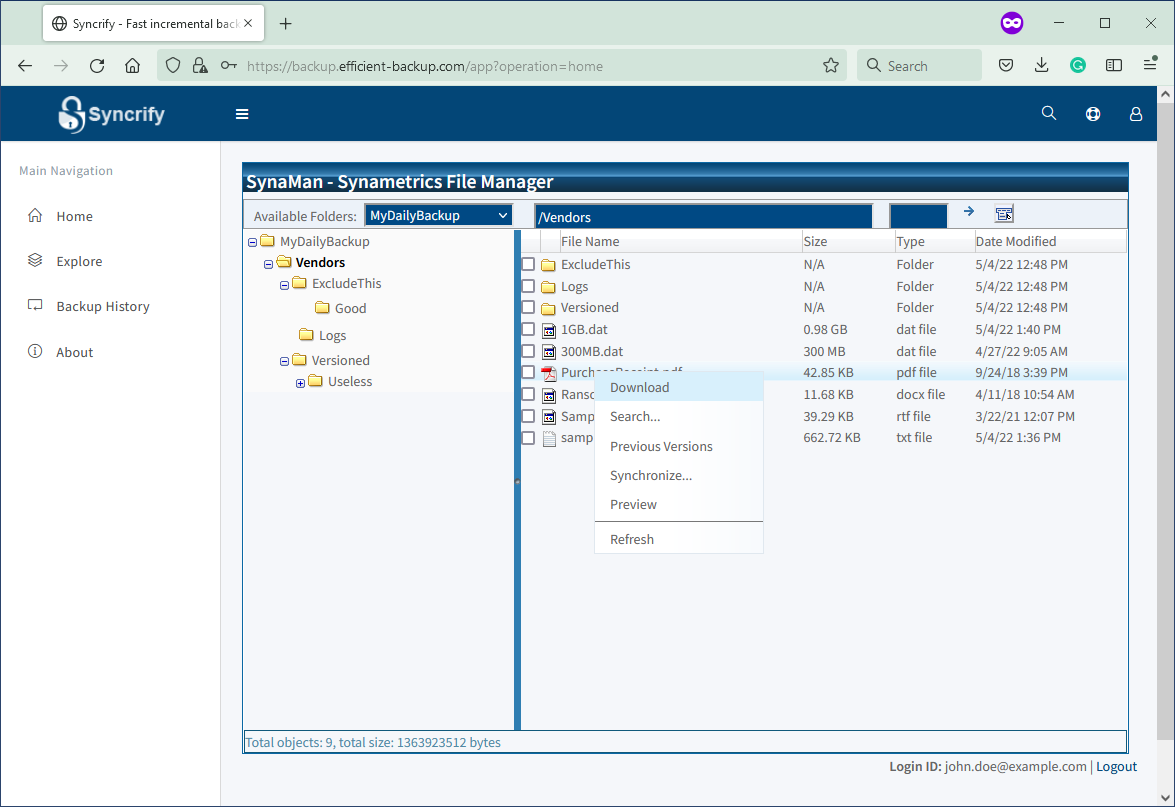Open the user account icon

coord(1135,113)
